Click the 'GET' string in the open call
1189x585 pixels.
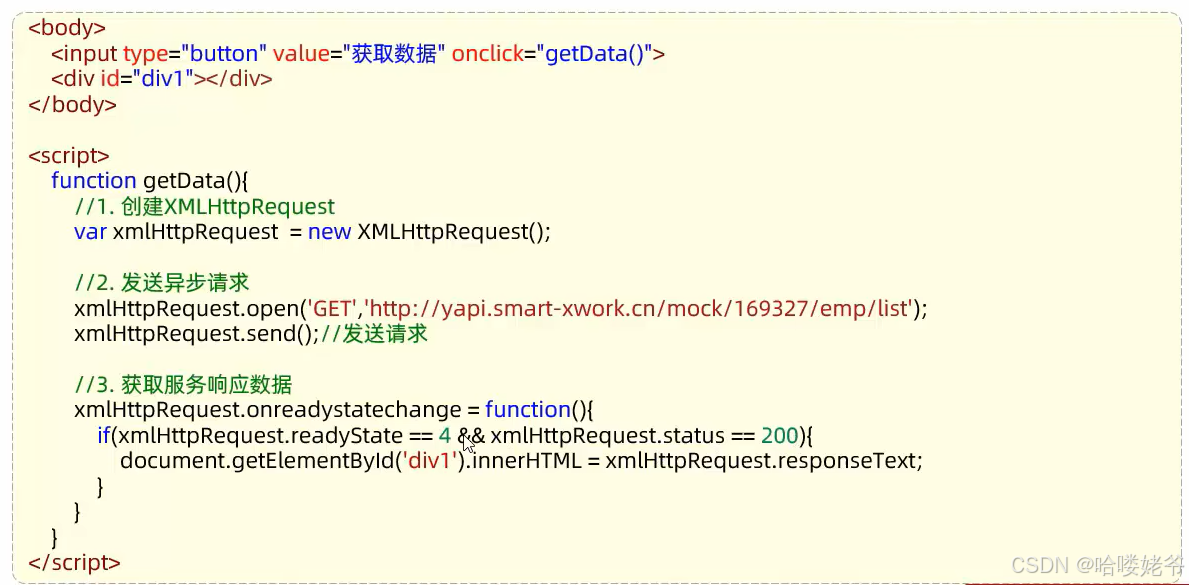coord(332,309)
